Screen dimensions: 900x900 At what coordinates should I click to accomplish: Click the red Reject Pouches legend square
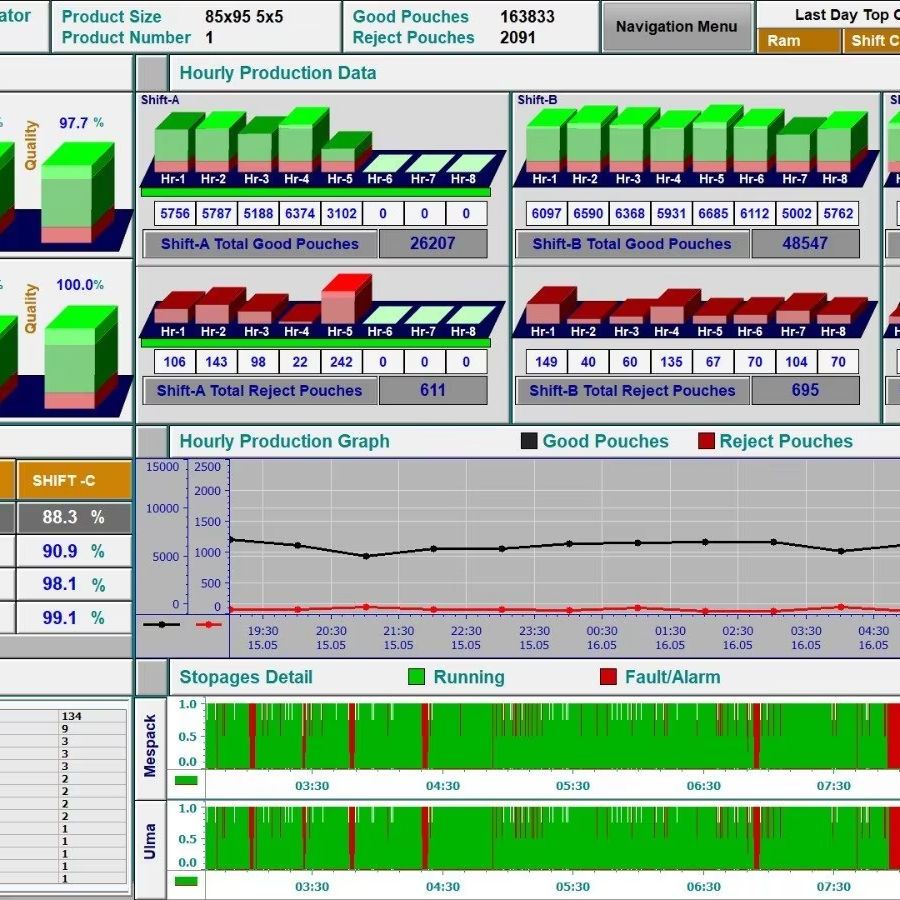coord(706,442)
